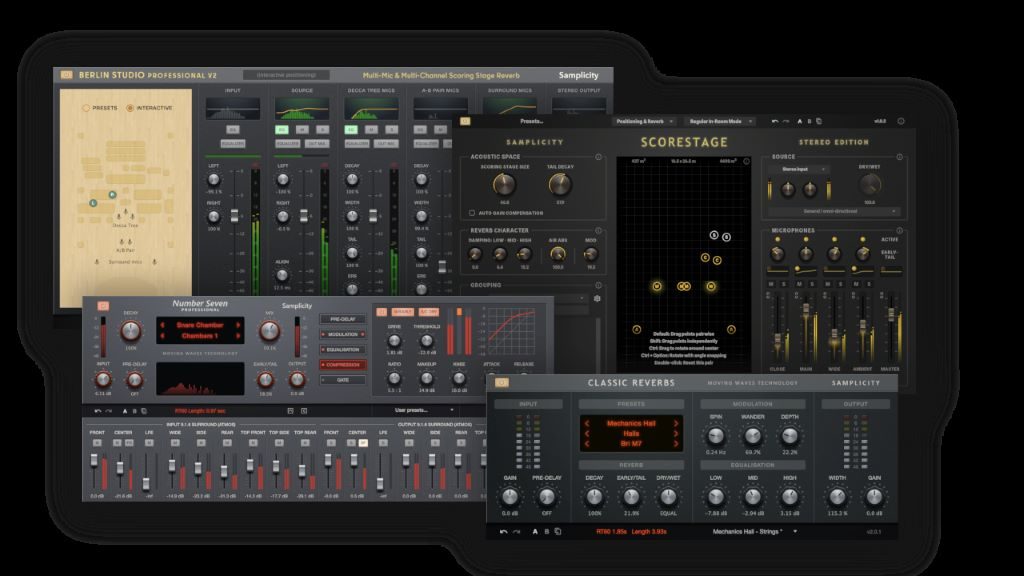Click undo in Scorestage top bar
1024x576 pixels.
click(775, 121)
